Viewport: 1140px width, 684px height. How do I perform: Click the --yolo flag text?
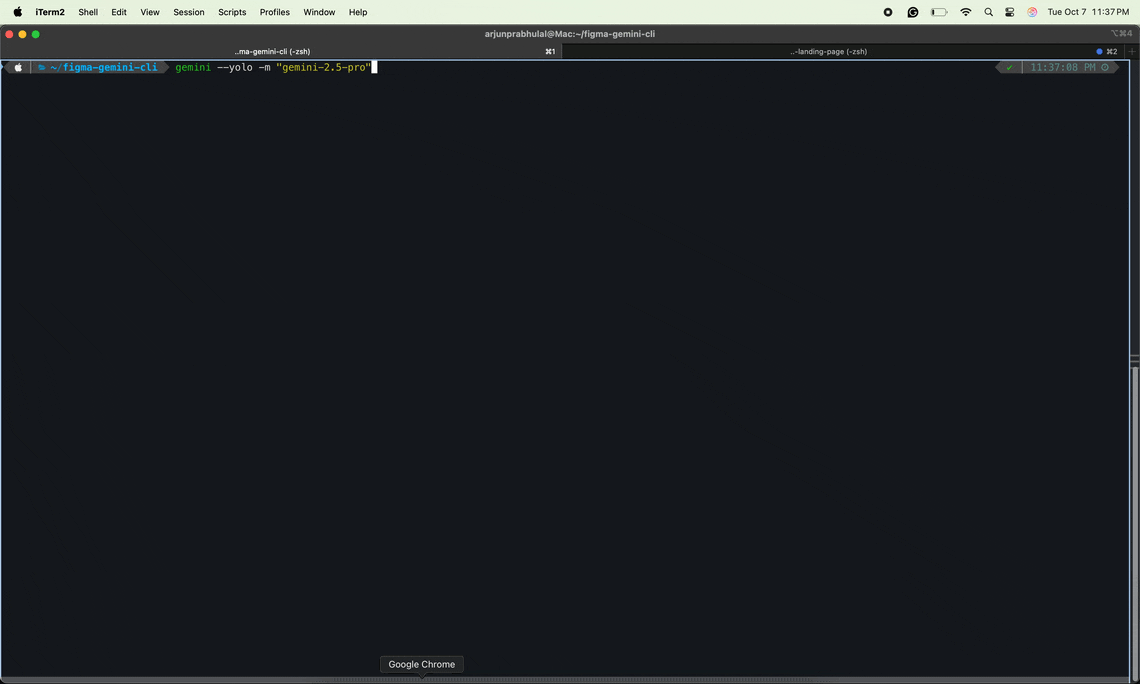click(235, 68)
